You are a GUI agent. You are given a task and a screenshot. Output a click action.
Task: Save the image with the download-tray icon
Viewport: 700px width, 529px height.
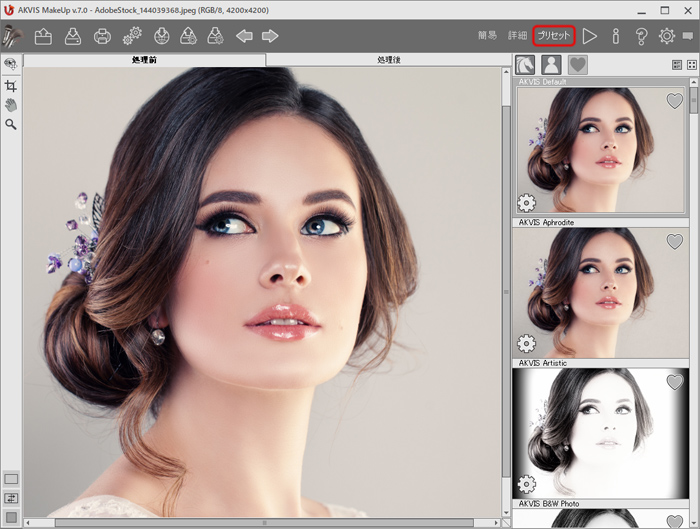click(x=73, y=36)
